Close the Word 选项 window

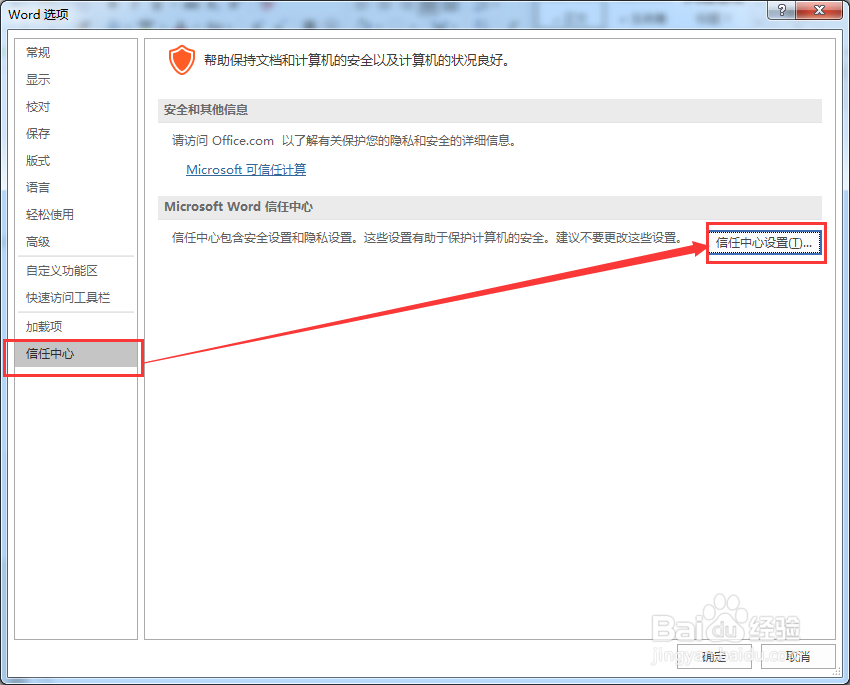coord(820,10)
